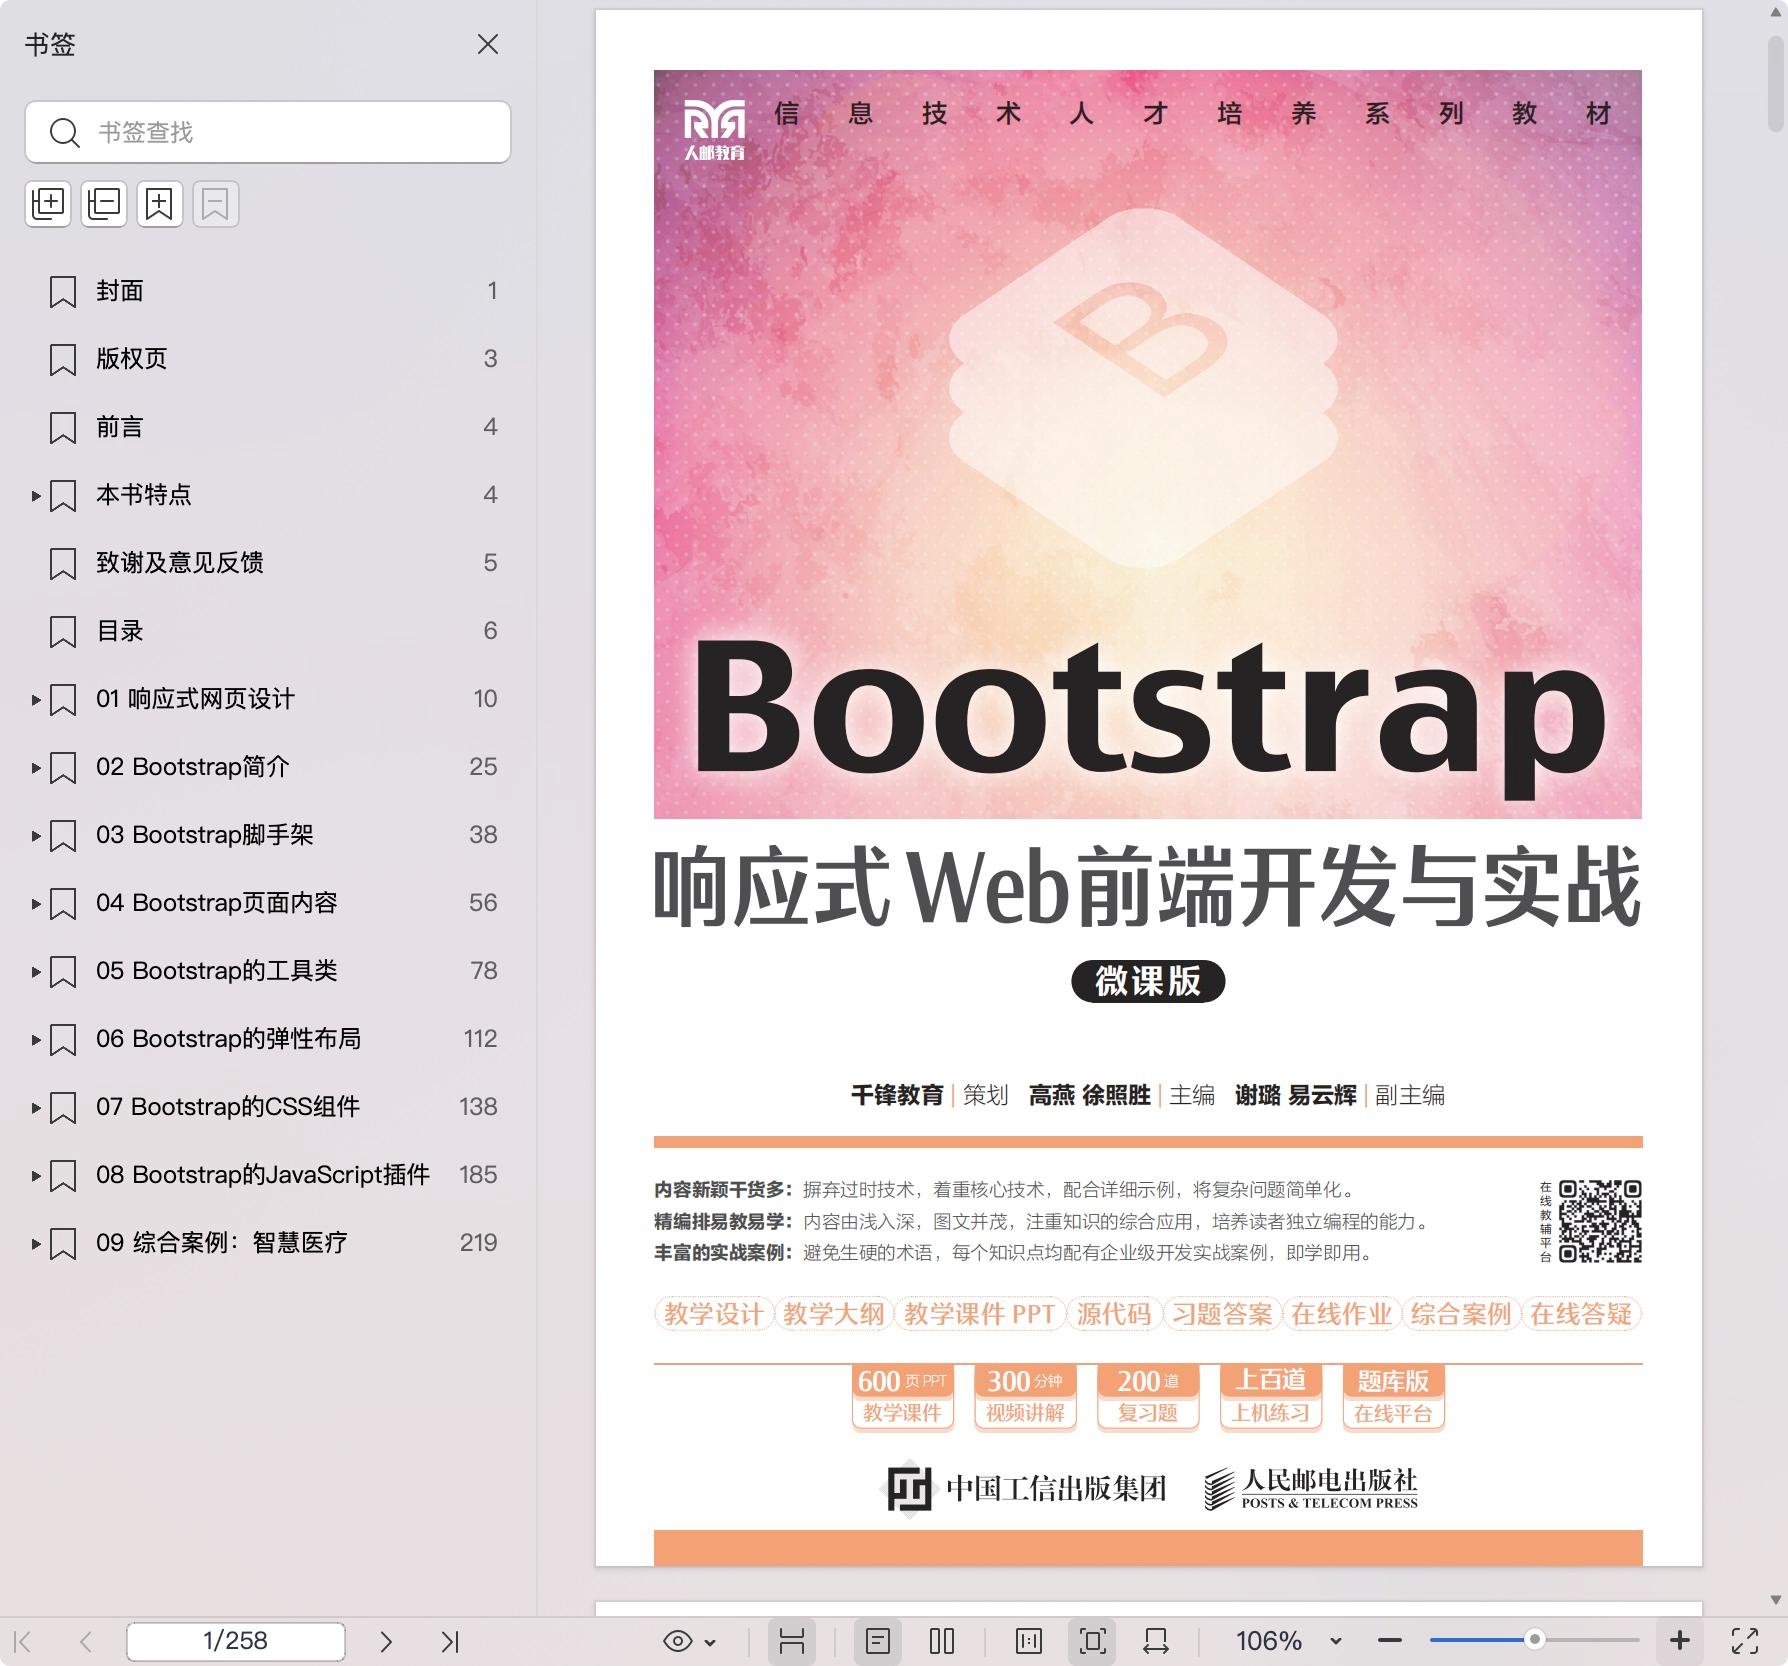Select the 01 响应式网页设计 bookmark text
This screenshot has width=1788, height=1666.
[195, 699]
